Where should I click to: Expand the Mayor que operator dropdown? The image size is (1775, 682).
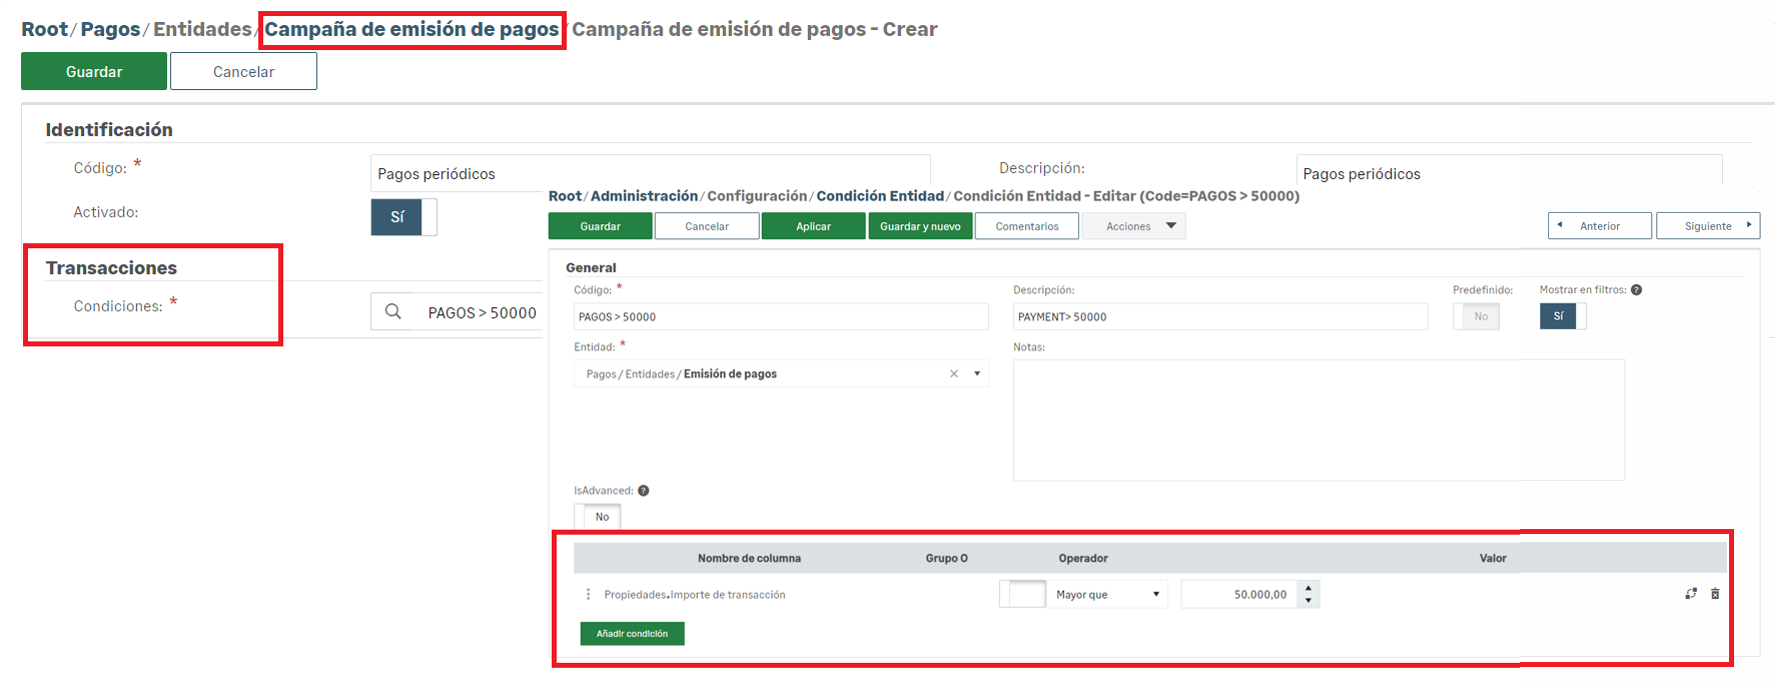(1156, 595)
